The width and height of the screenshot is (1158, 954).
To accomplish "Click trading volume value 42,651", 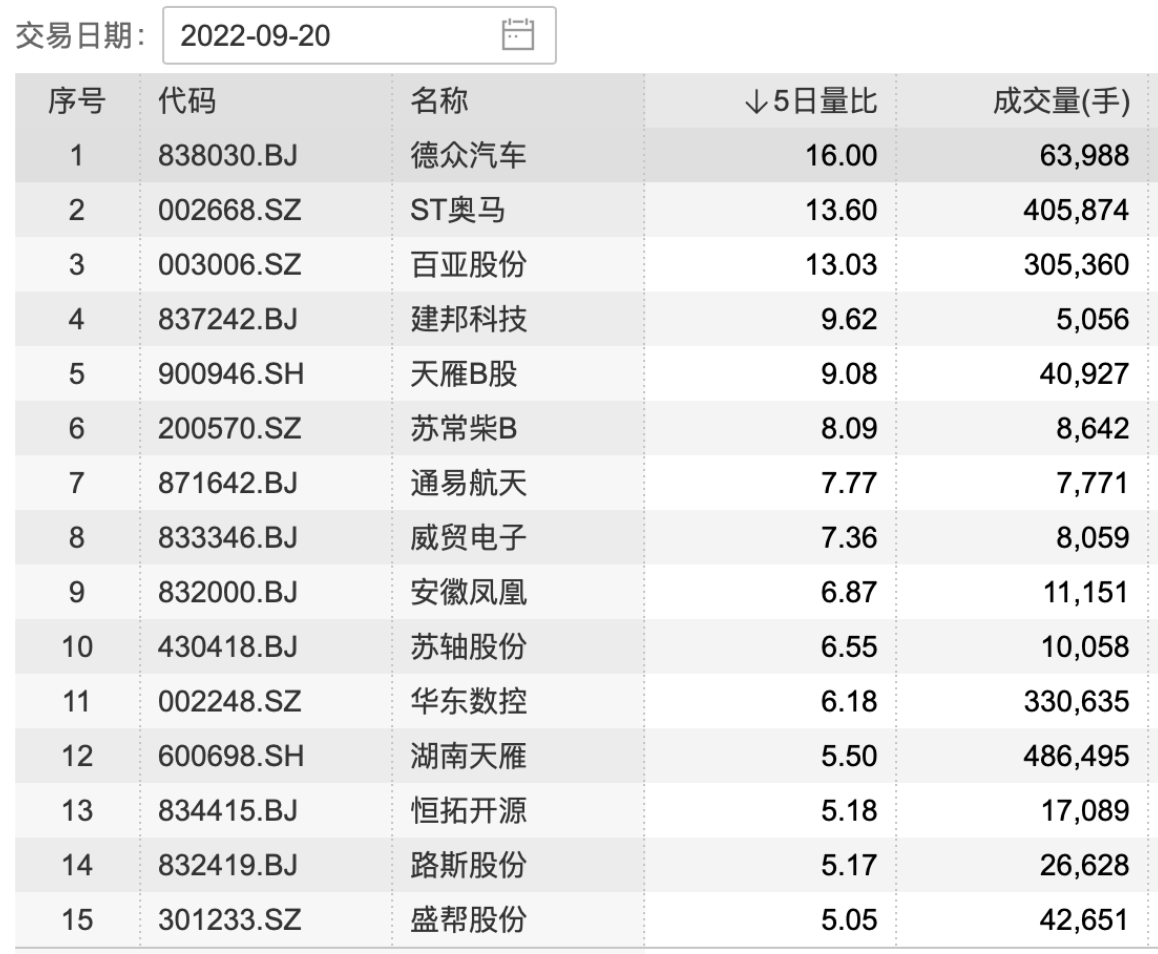I will pos(1085,920).
